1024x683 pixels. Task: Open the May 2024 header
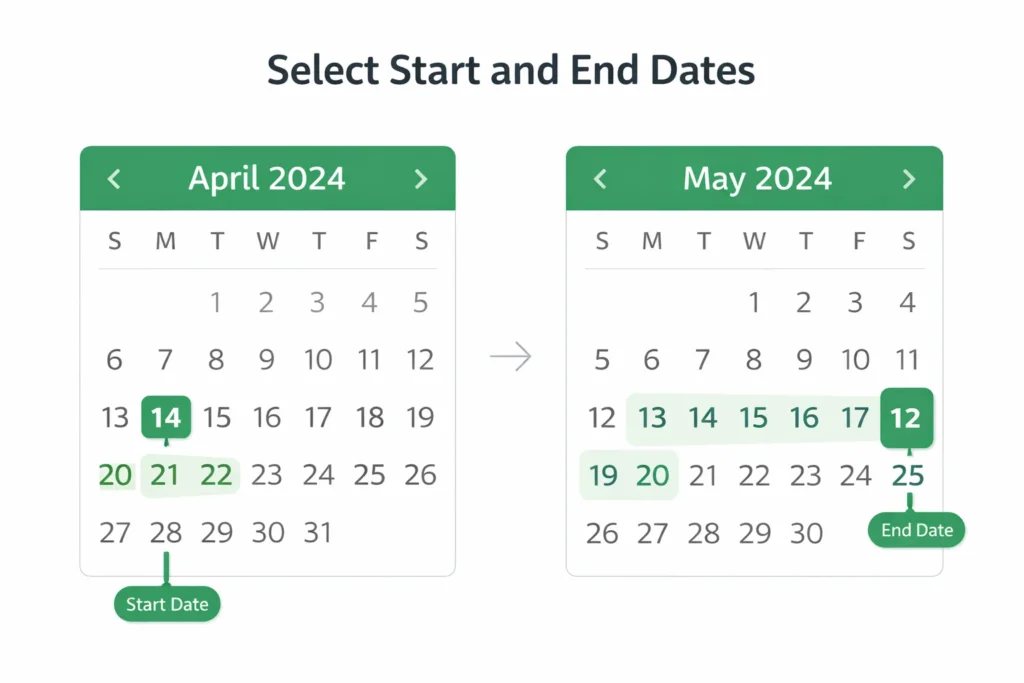(x=757, y=178)
